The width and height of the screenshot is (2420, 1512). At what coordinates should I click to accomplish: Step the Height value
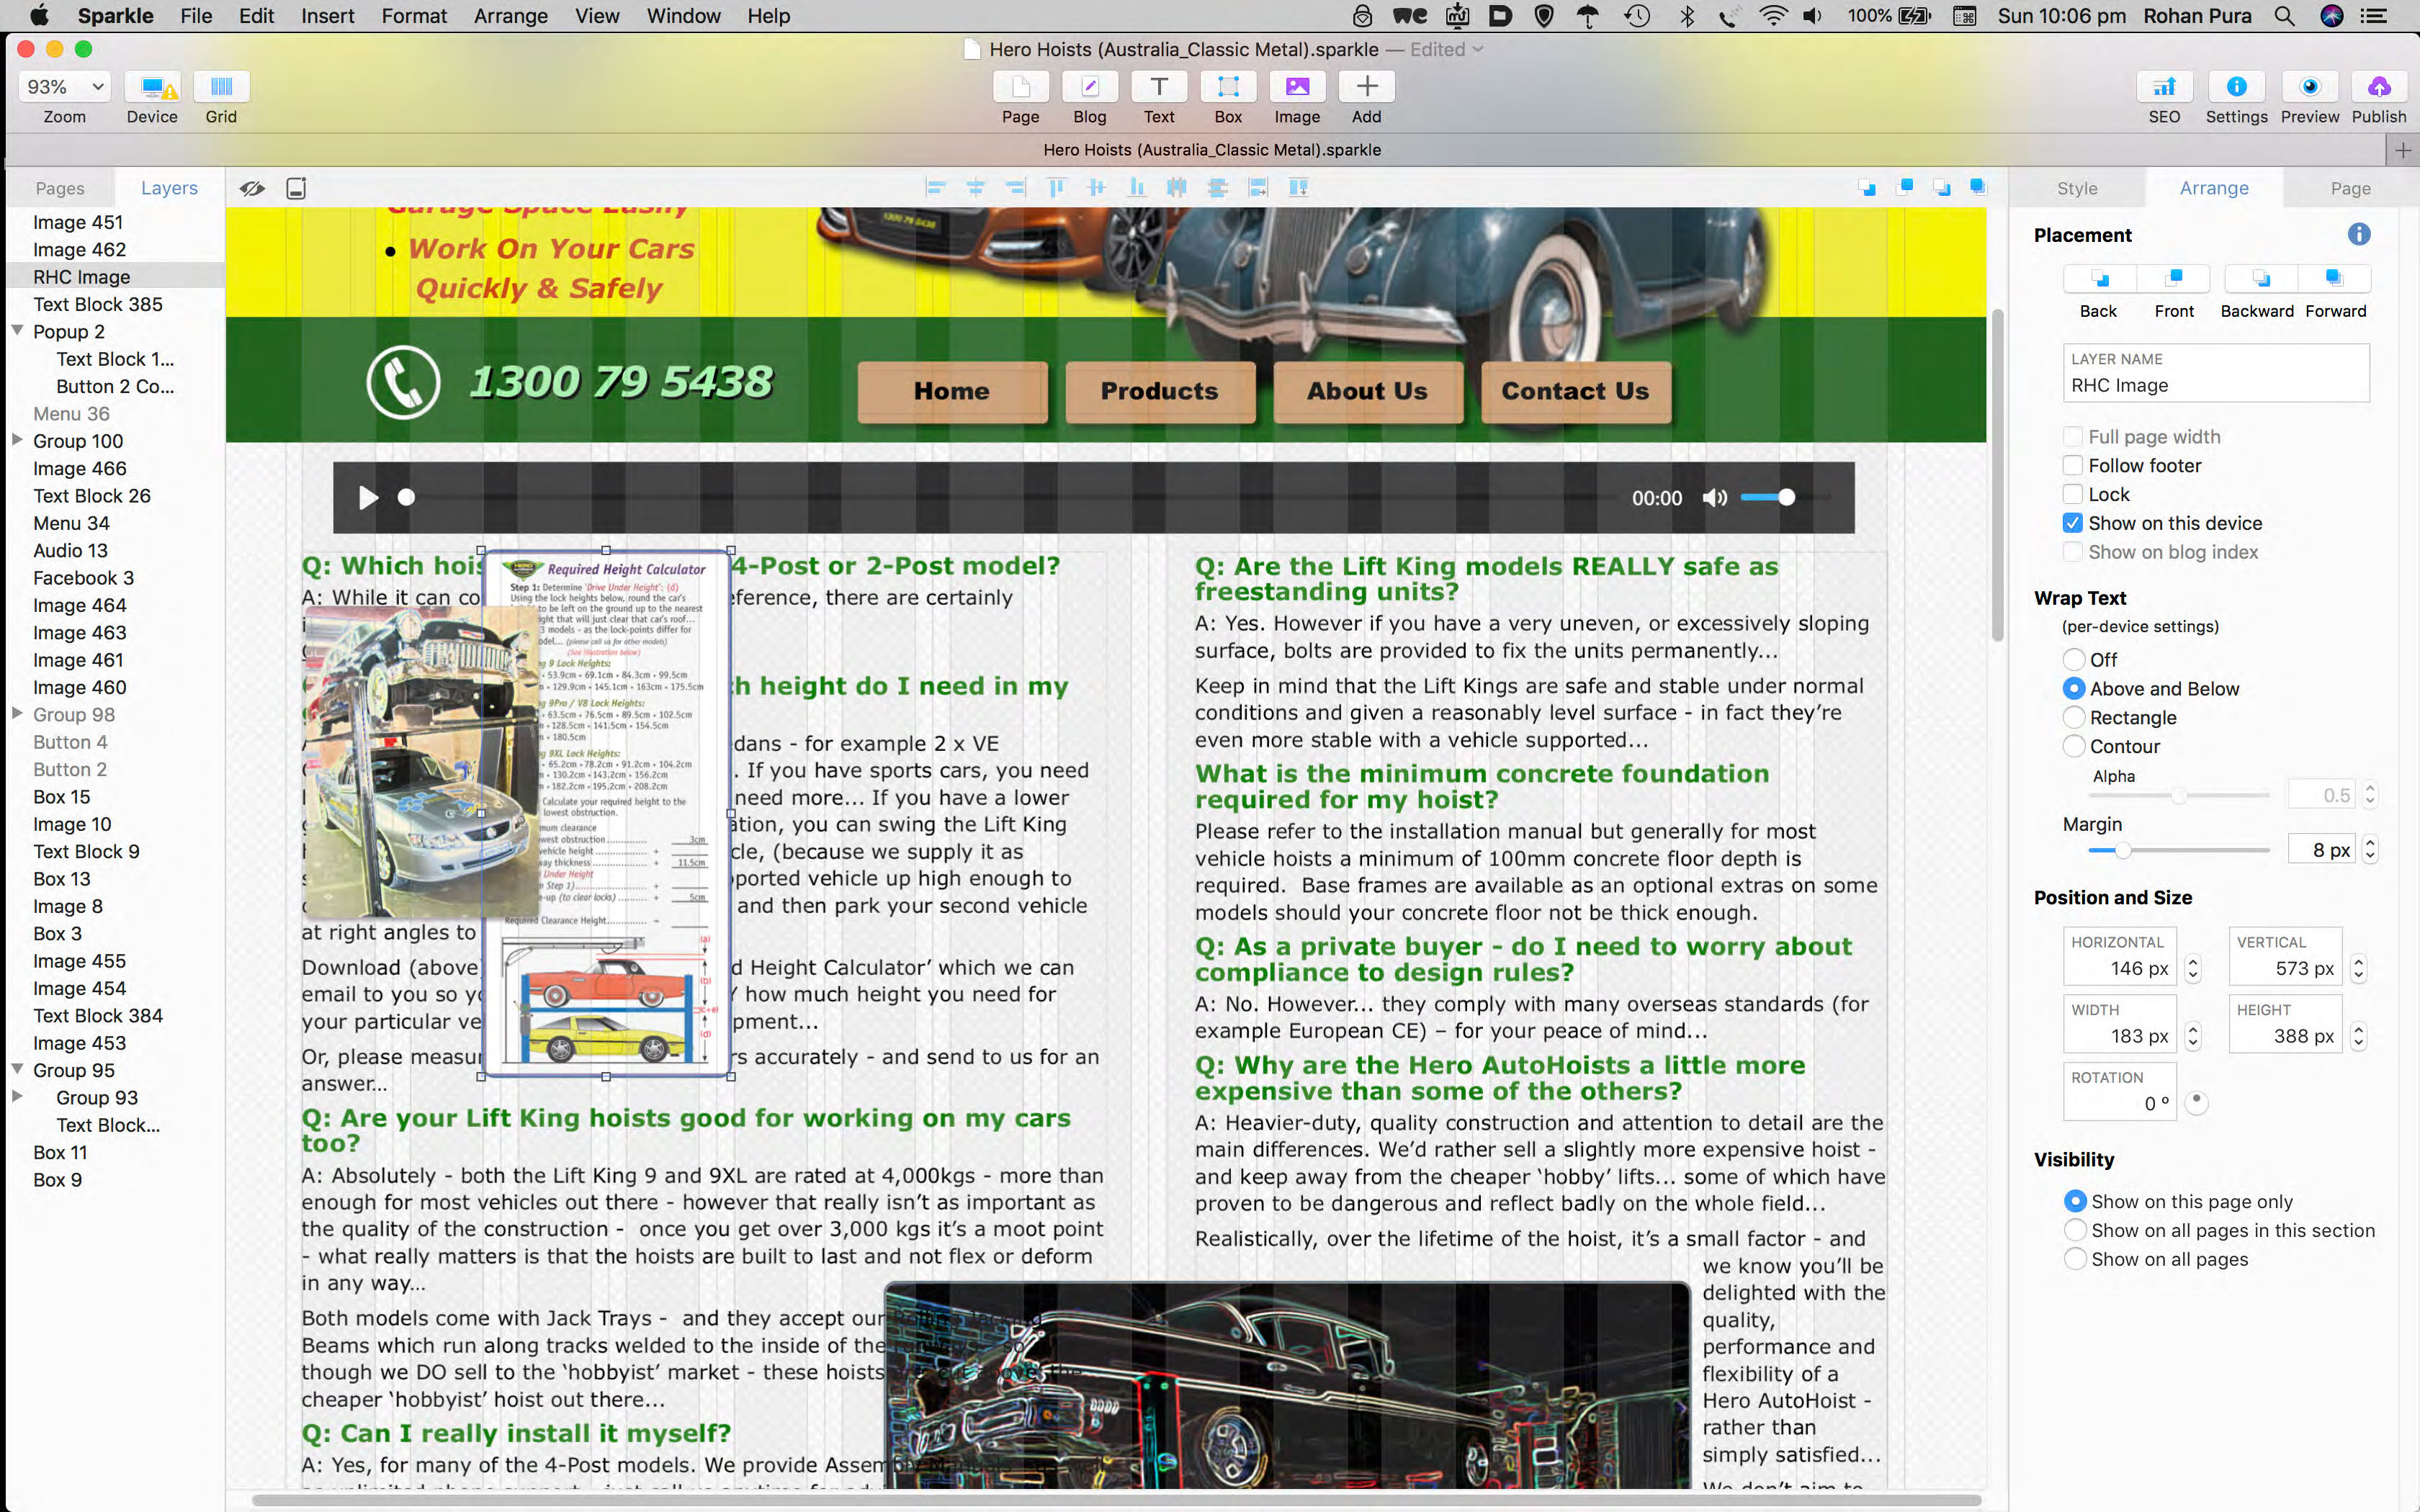(2359, 1037)
